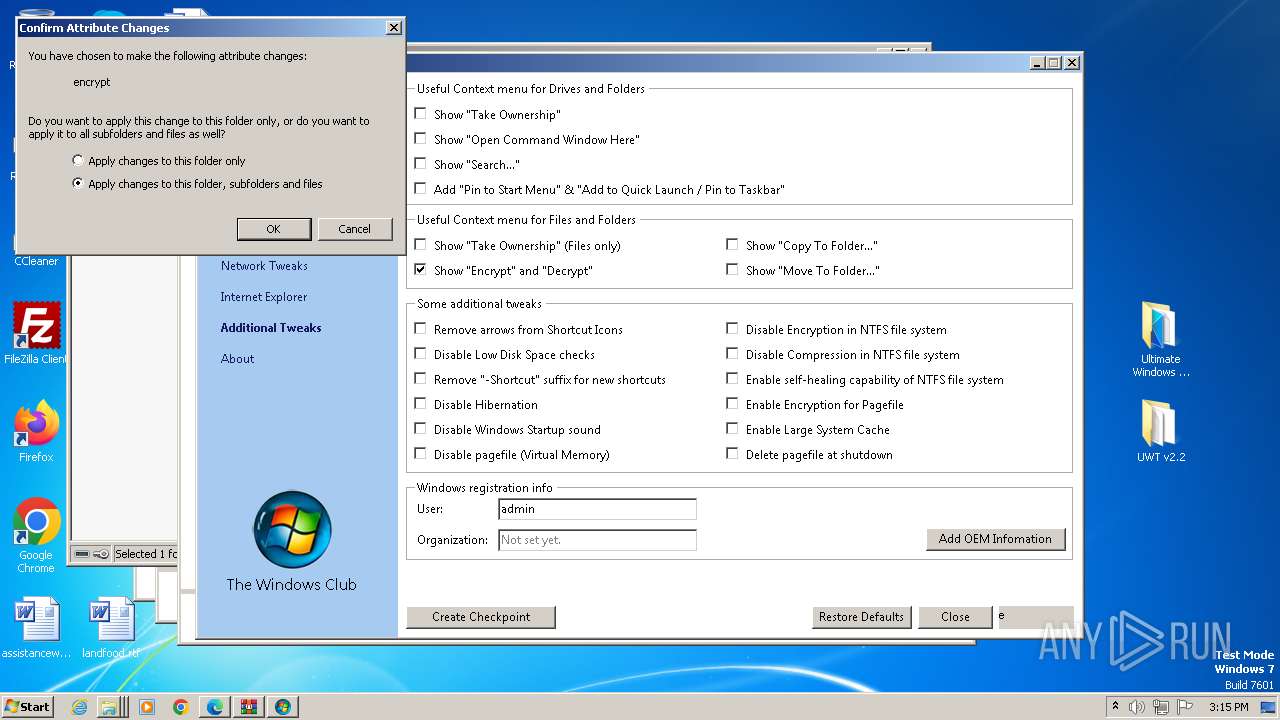
Task: Open File Explorer from the taskbar
Action: [x=113, y=707]
